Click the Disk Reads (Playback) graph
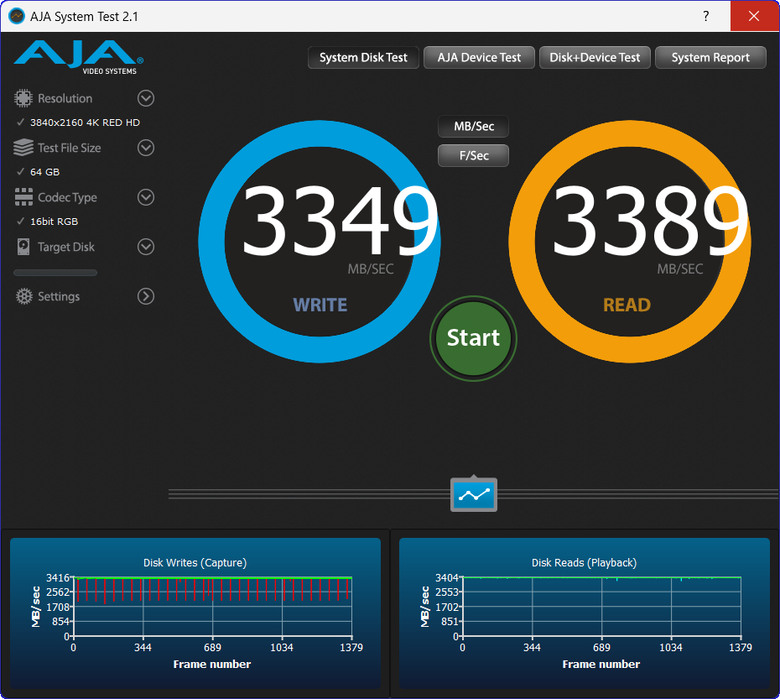780x699 pixels. (x=602, y=607)
